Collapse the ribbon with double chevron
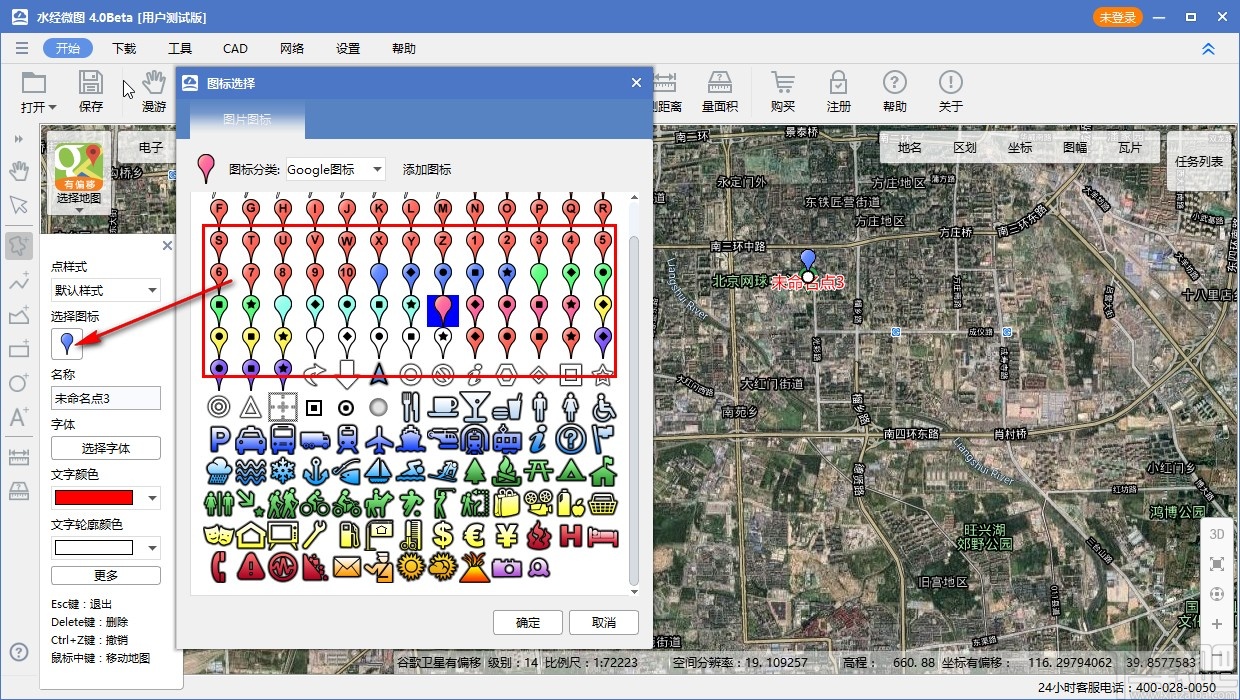The image size is (1240, 700). click(x=1208, y=48)
